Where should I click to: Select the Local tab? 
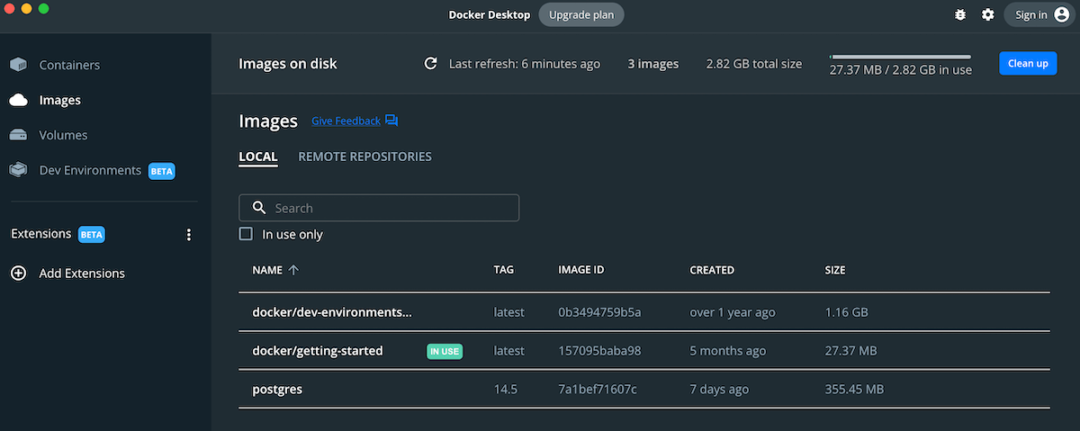[x=258, y=157]
